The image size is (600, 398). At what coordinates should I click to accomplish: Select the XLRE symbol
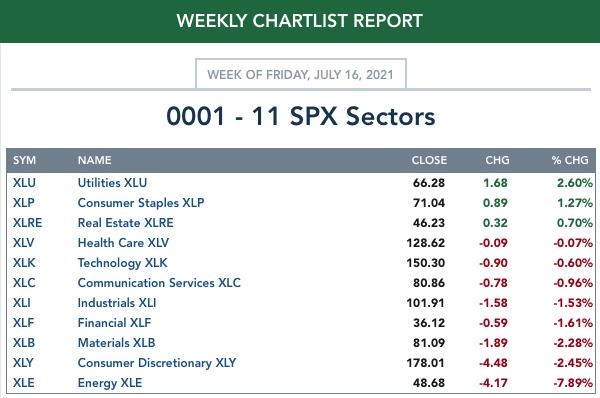[27, 223]
